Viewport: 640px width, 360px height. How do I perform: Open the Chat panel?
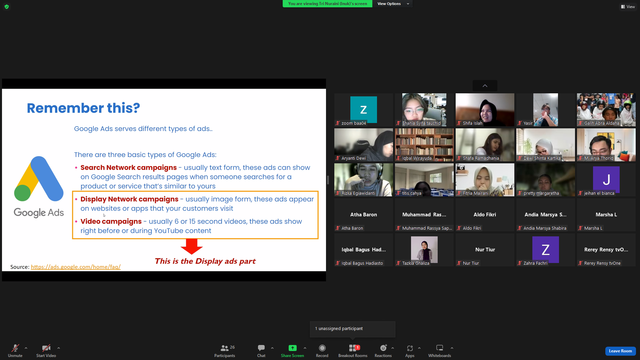tap(261, 350)
